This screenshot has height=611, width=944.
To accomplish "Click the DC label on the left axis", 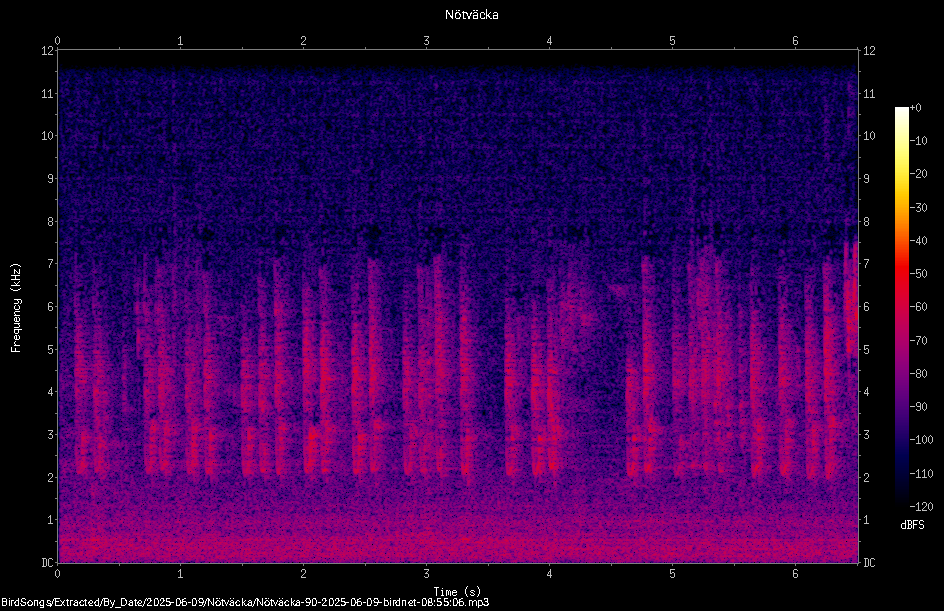I will pos(48,562).
